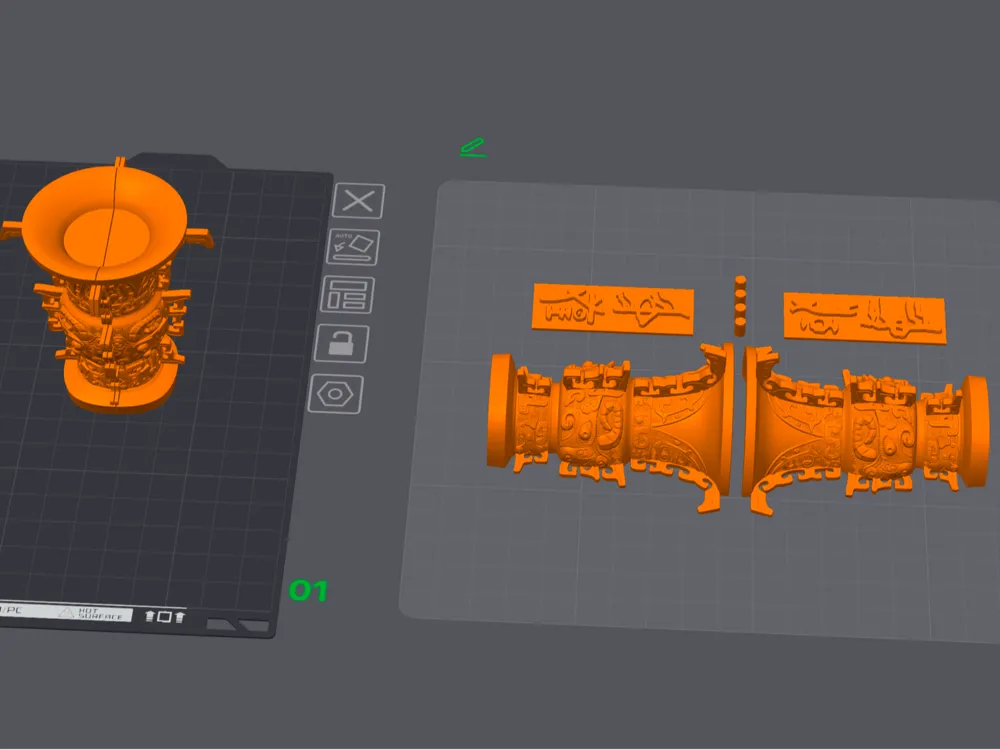Run auto orient on plate 01

tap(353, 247)
